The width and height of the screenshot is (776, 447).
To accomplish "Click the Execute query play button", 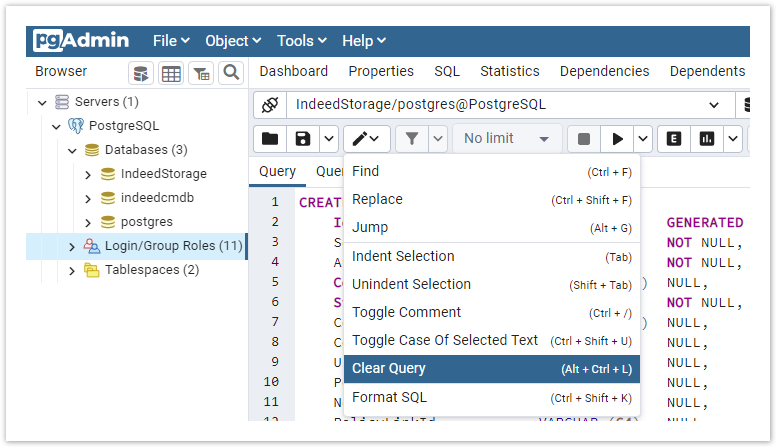I will (618, 139).
